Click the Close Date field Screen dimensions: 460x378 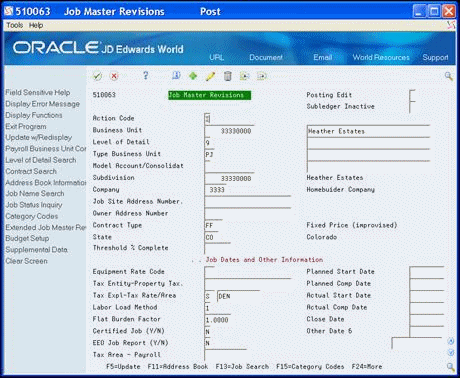click(427, 320)
